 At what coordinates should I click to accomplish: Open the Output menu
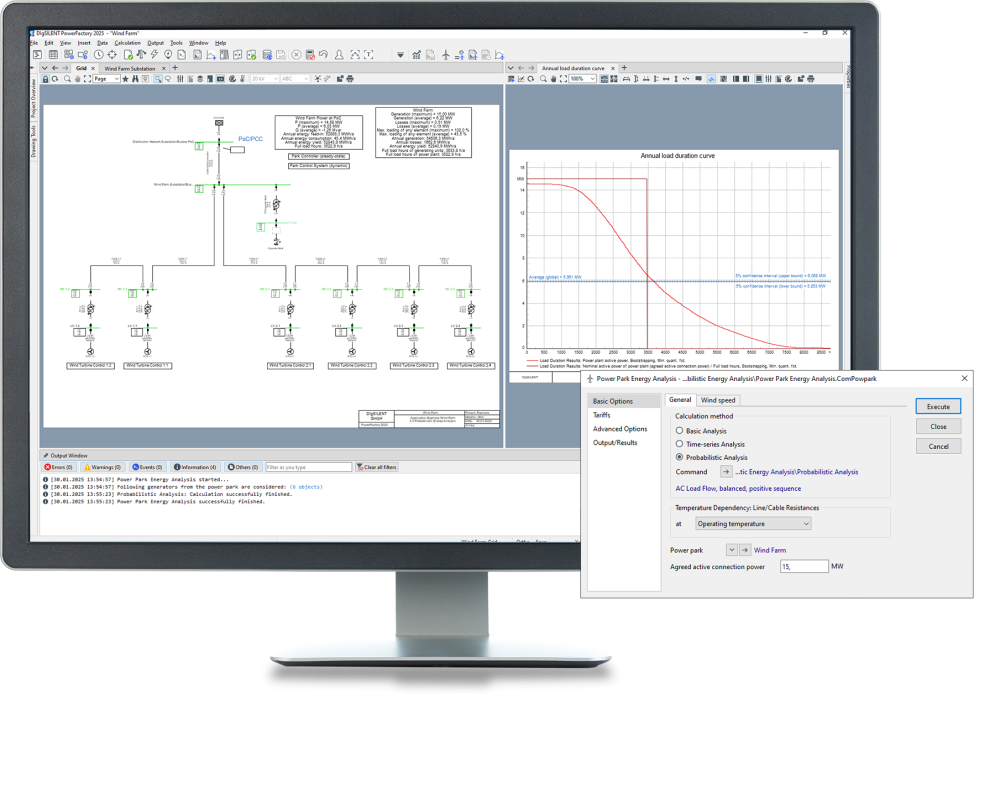point(156,43)
